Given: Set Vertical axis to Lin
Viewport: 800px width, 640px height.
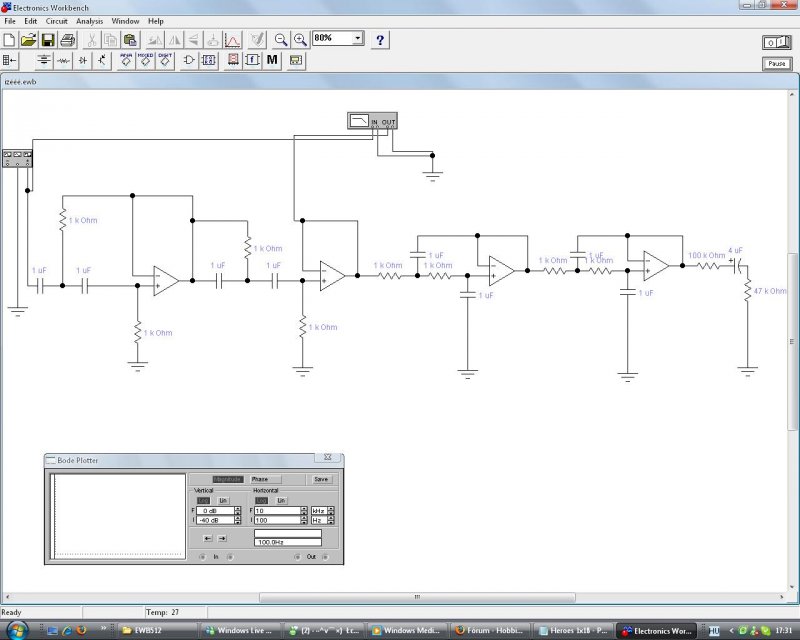Looking at the screenshot, I should click(223, 501).
